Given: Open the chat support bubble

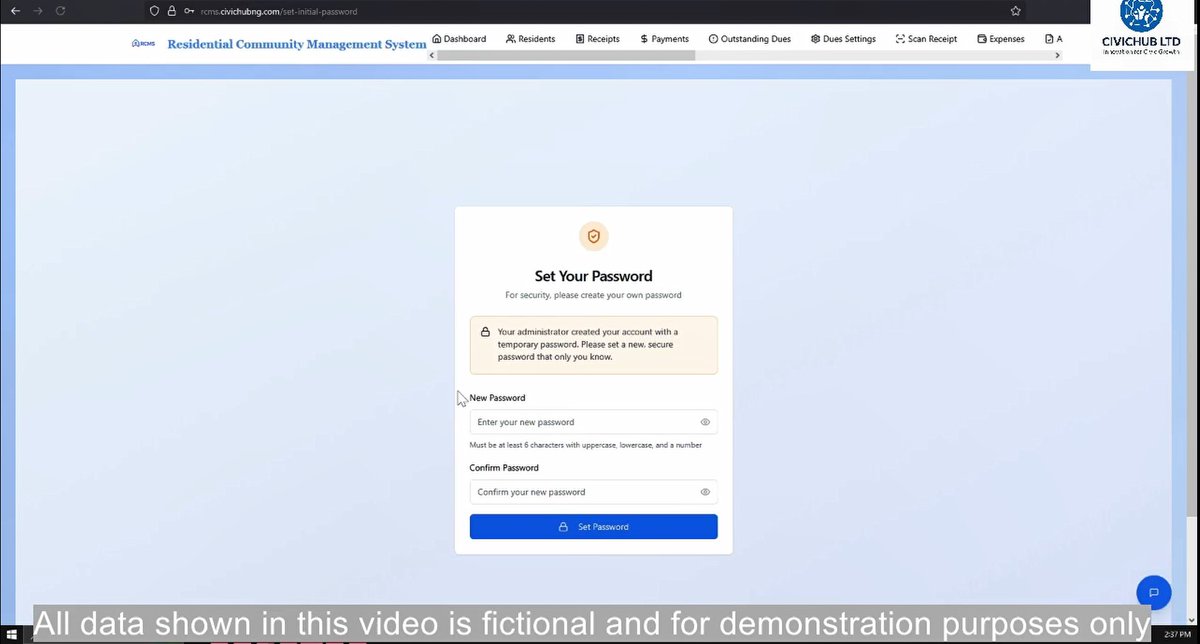Looking at the screenshot, I should pyautogui.click(x=1154, y=592).
